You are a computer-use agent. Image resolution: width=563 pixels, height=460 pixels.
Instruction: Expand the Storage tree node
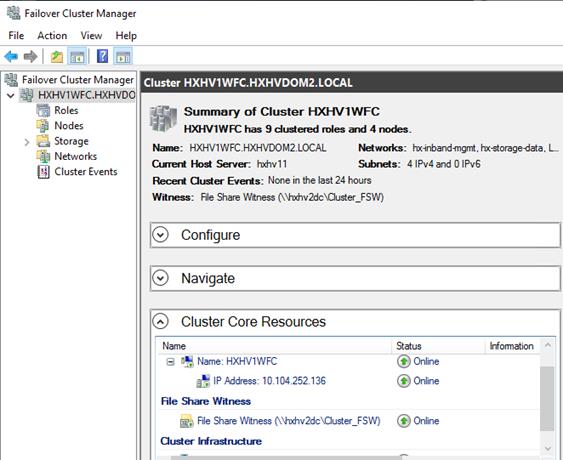pos(27,142)
